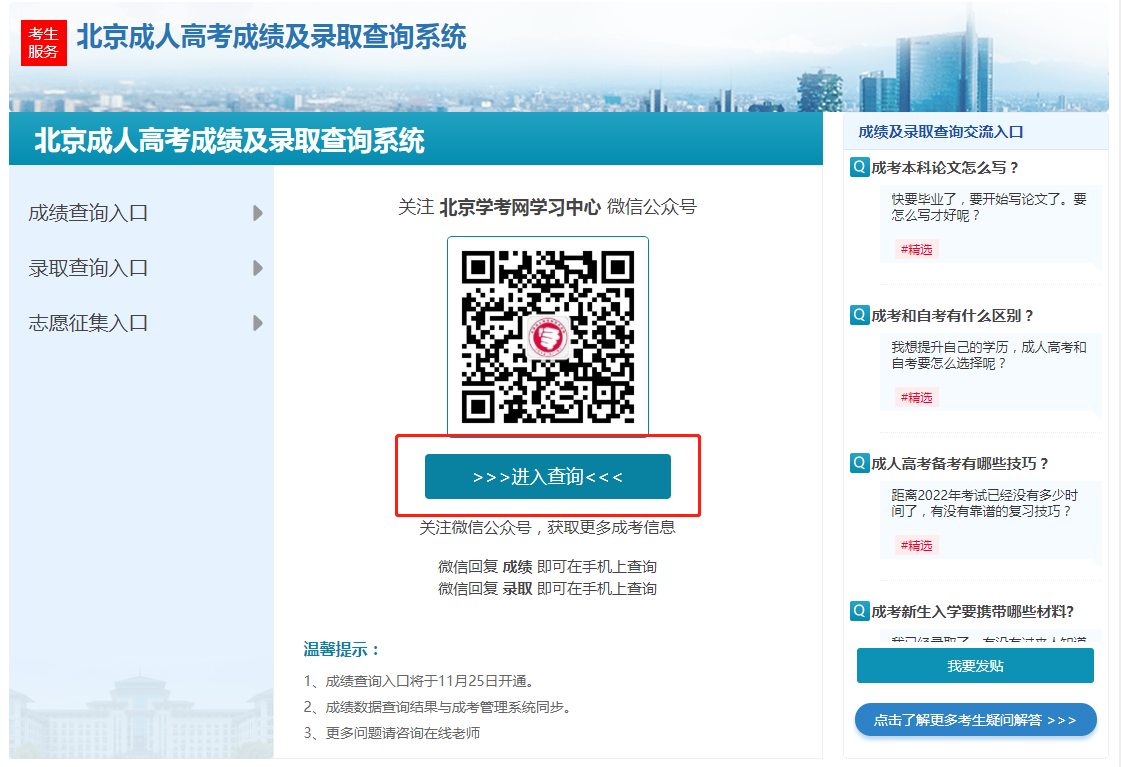Open 点击了解更多考生疑问解答 >>> button

(x=975, y=720)
